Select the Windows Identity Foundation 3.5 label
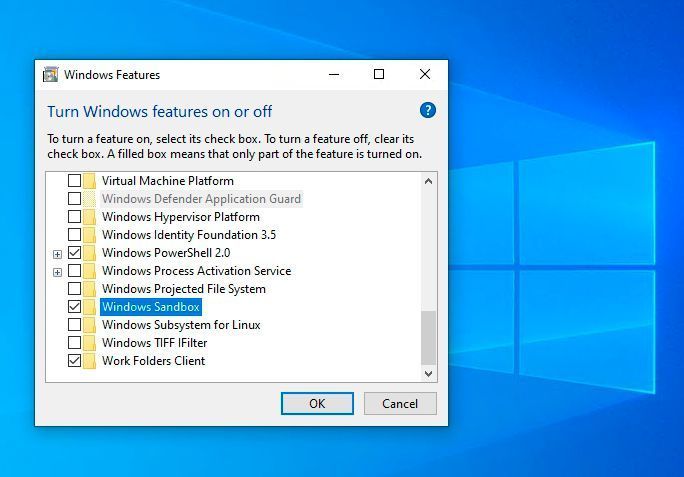This screenshot has height=477, width=684. point(189,235)
